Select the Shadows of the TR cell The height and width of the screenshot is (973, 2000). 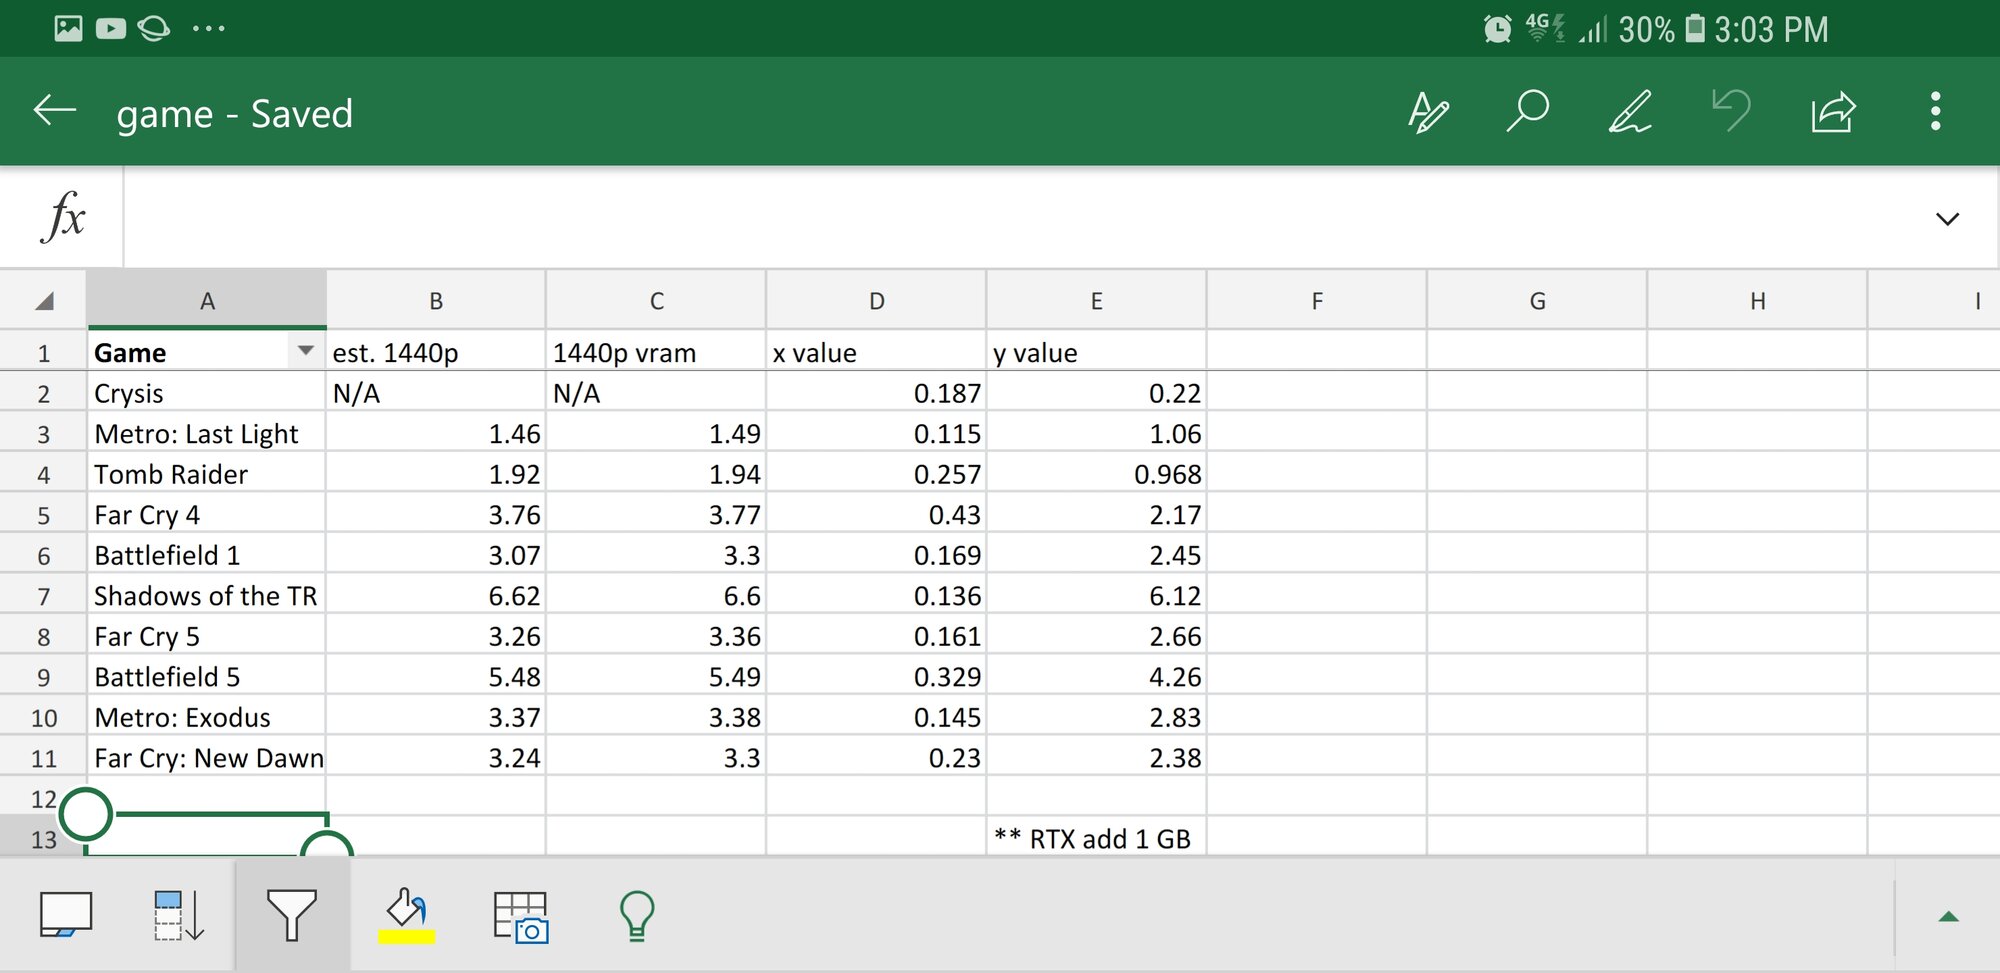[x=206, y=596]
